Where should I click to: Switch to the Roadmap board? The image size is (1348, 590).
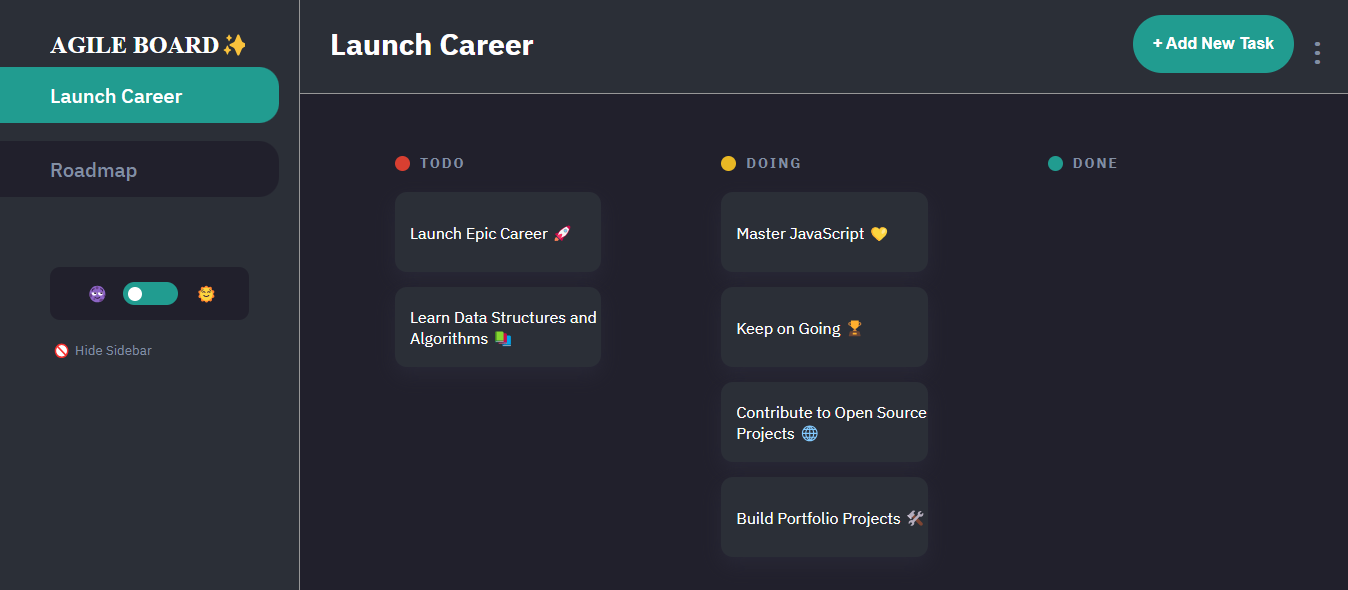coord(138,170)
